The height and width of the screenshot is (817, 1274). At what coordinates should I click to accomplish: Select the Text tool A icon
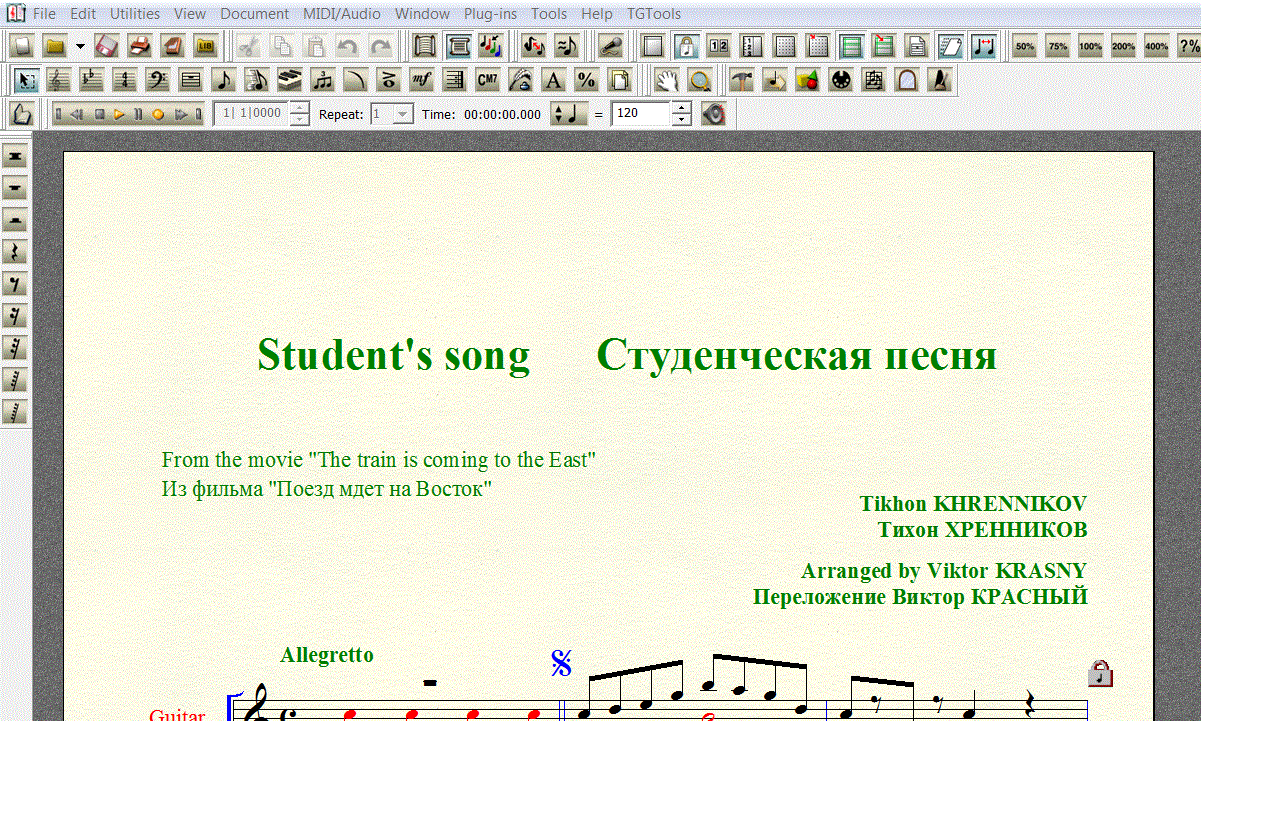tap(554, 80)
